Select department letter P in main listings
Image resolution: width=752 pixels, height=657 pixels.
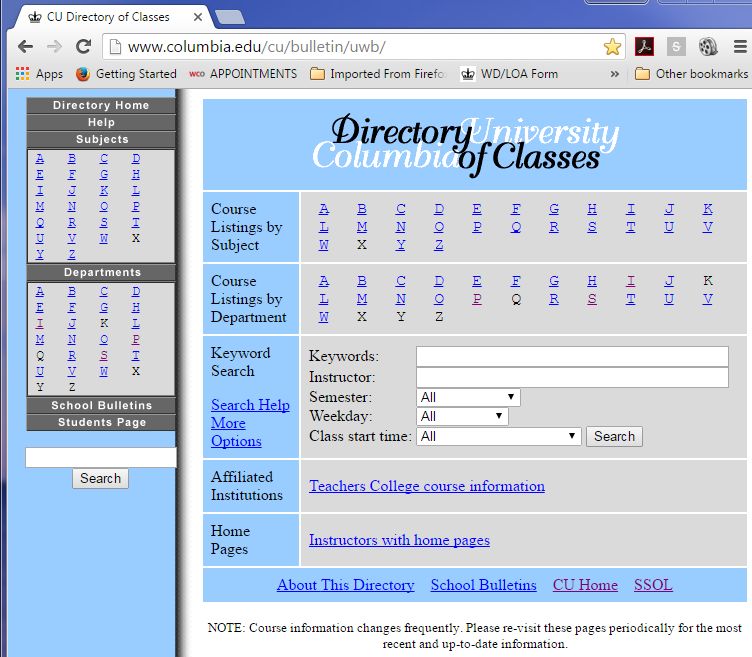pyautogui.click(x=477, y=299)
